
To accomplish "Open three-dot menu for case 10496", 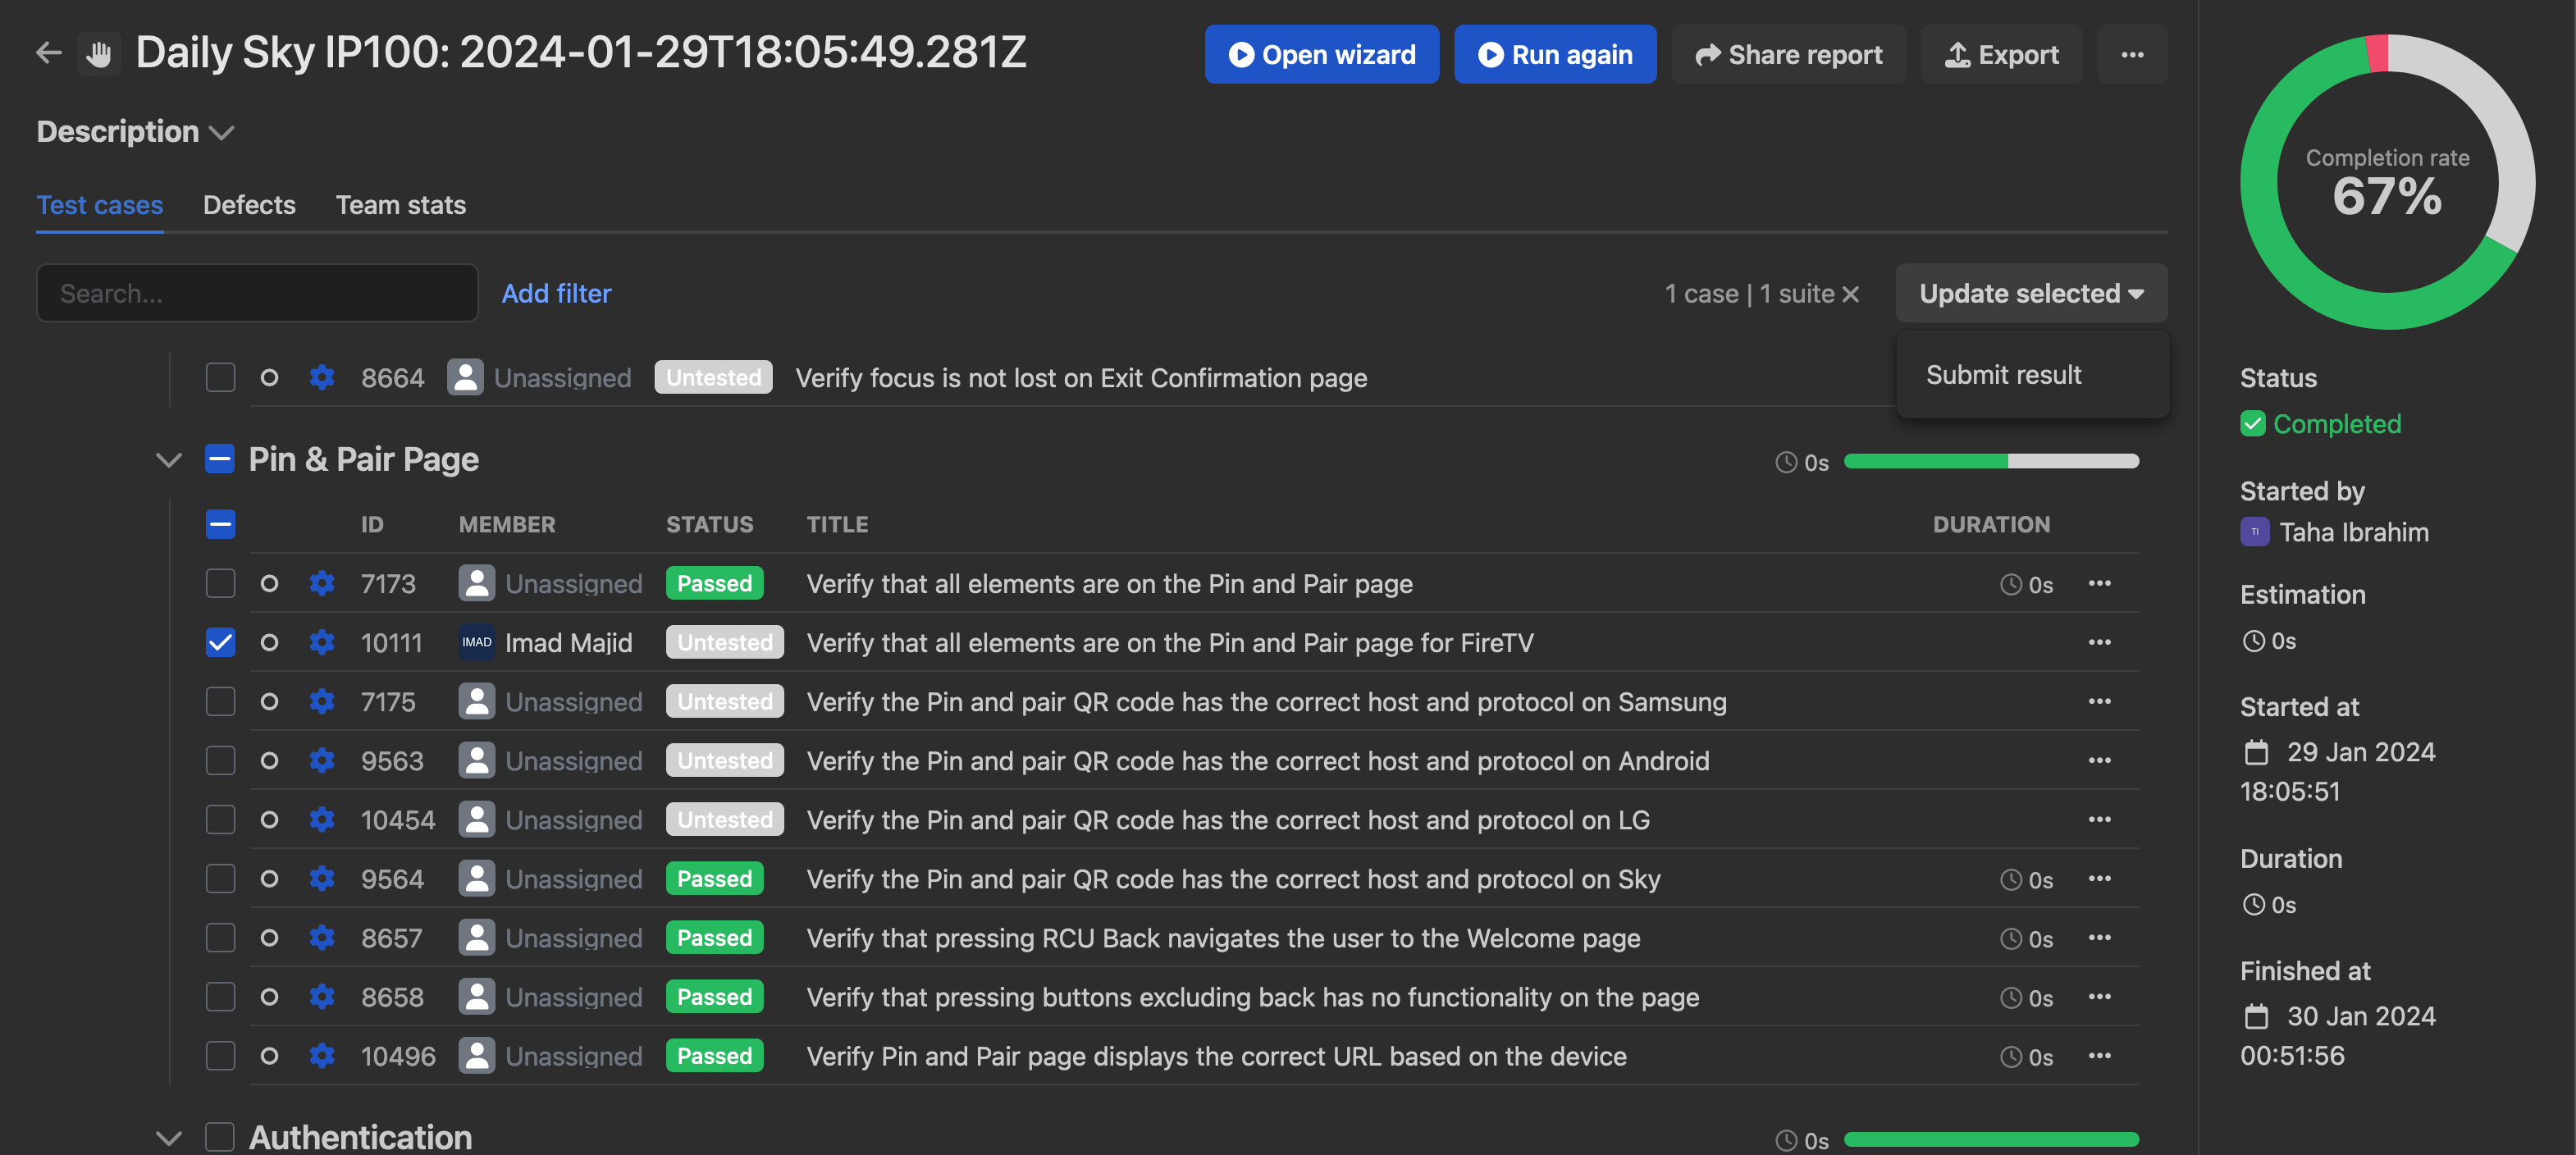I will (2099, 1055).
